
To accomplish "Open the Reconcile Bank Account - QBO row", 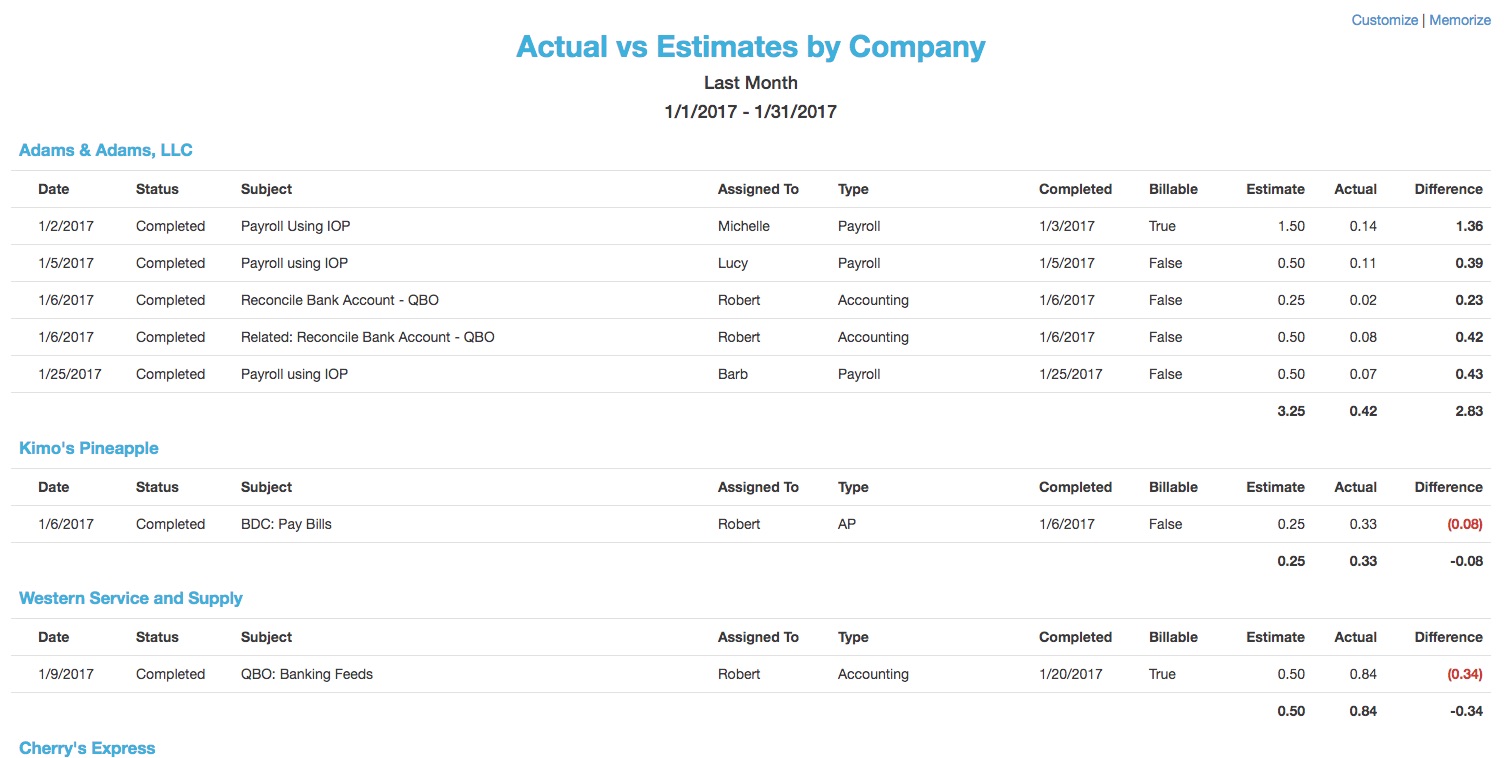I will [x=751, y=300].
